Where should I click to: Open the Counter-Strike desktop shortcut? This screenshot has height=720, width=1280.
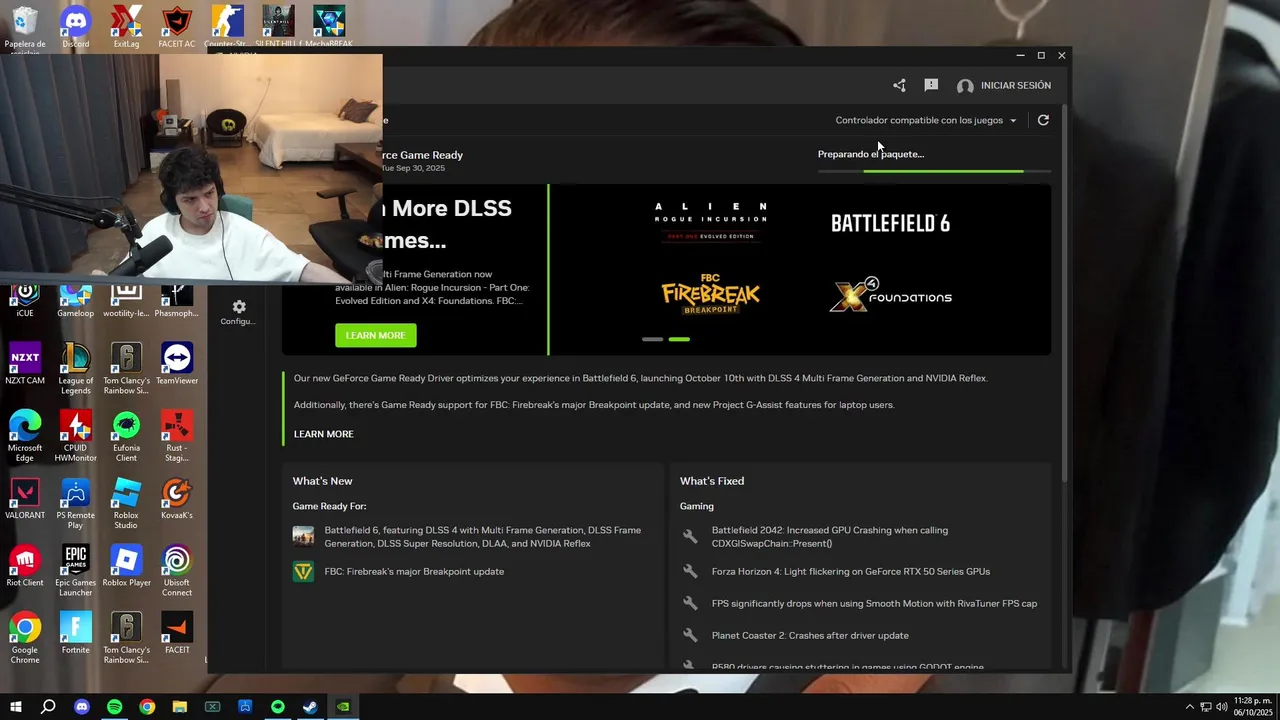tap(227, 27)
